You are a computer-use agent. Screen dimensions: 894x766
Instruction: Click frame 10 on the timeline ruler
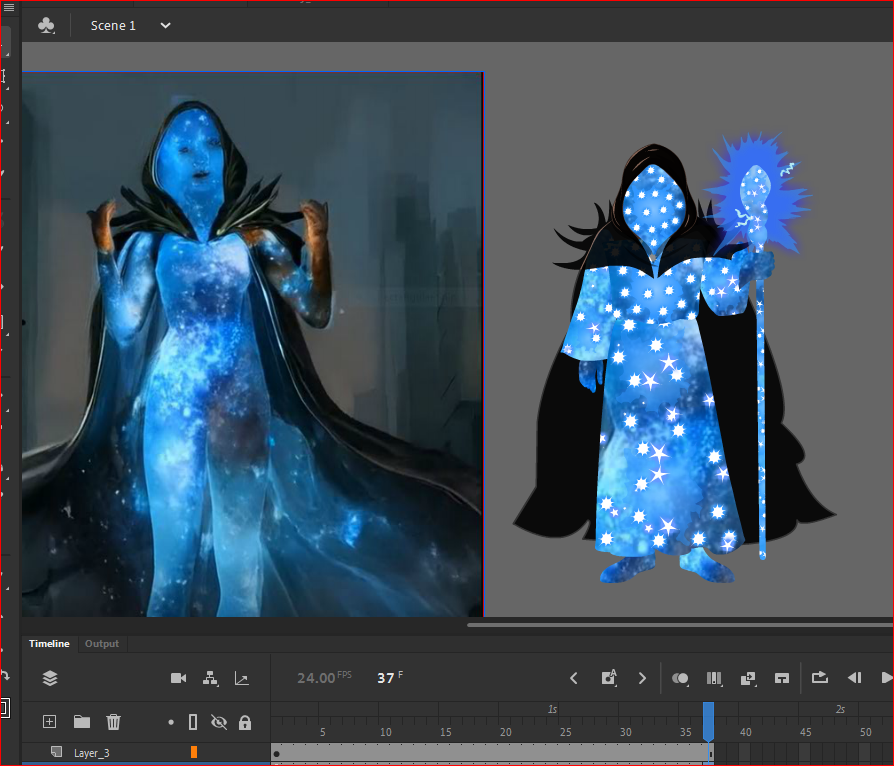click(x=385, y=732)
